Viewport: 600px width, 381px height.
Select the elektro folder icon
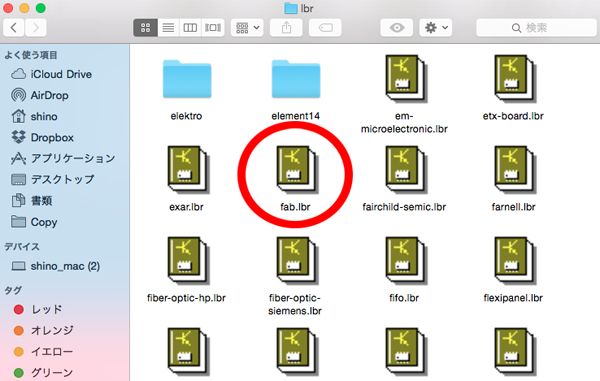[187, 79]
